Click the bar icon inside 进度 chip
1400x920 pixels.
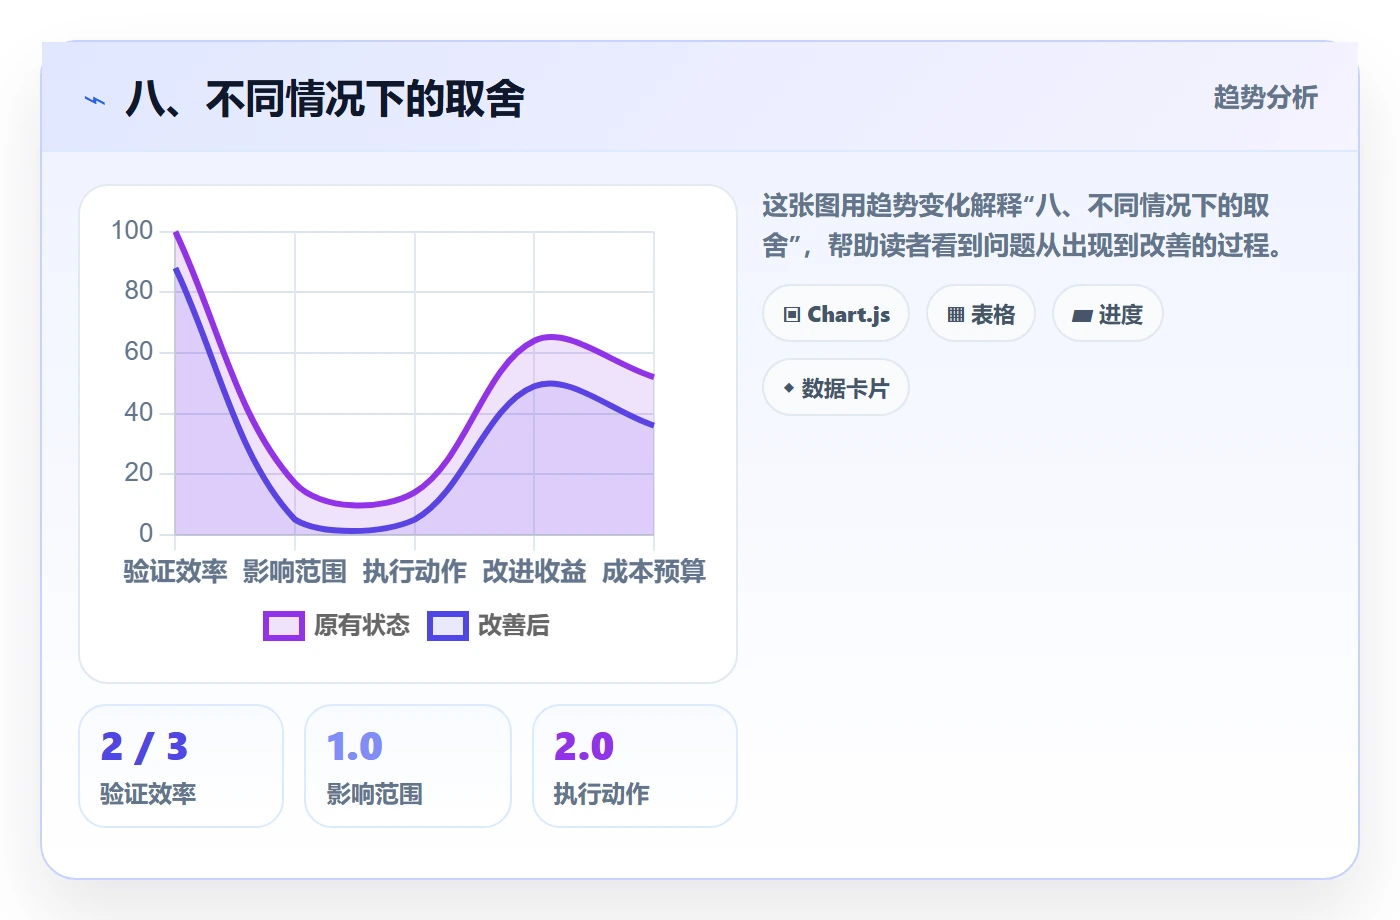[1082, 316]
